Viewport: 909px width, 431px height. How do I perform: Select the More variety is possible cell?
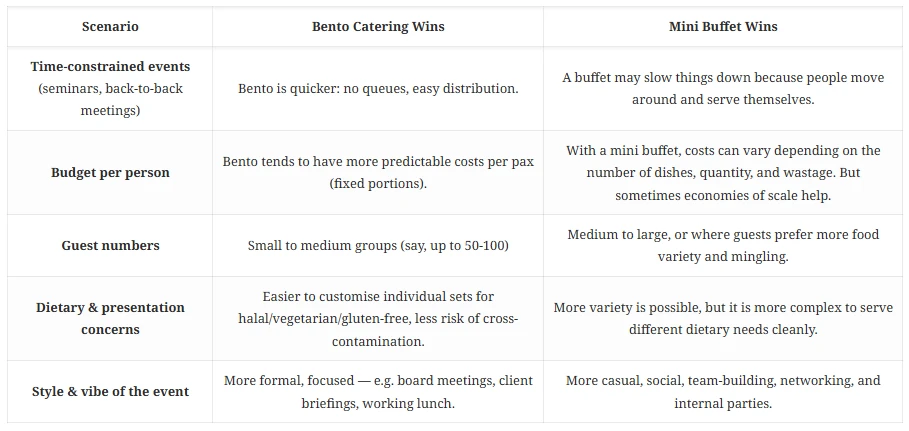[722, 318]
